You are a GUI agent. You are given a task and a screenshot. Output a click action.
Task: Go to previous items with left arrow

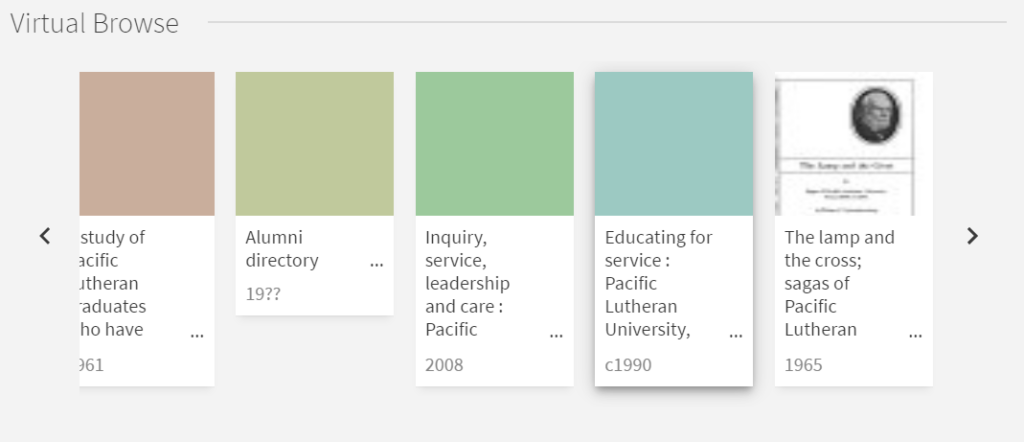pyautogui.click(x=45, y=236)
